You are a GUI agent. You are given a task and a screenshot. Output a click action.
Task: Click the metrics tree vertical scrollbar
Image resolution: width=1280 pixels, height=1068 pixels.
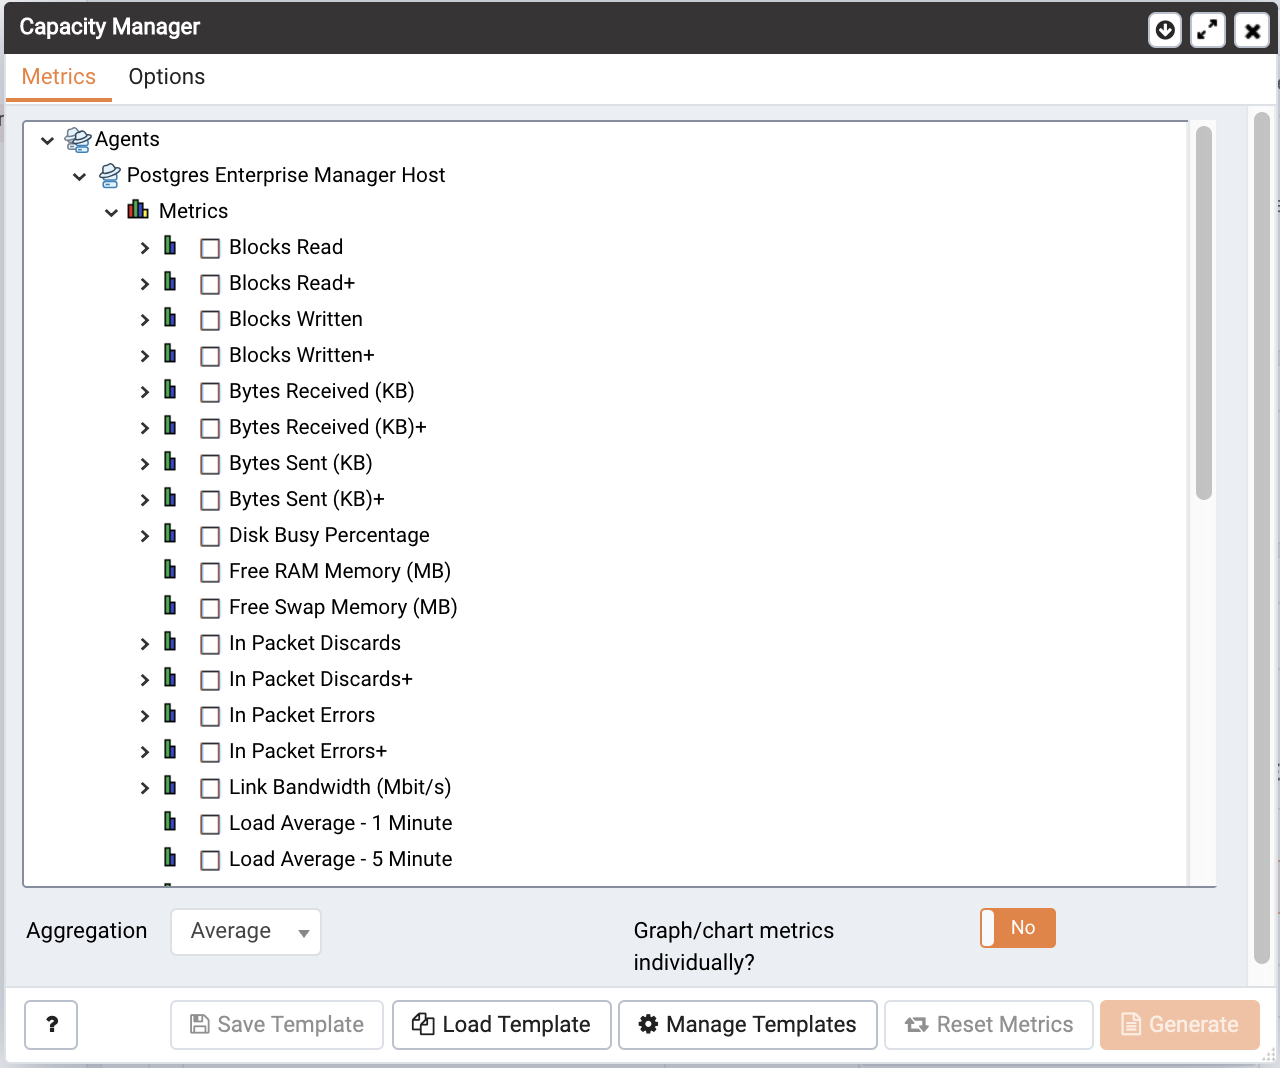[x=1204, y=312]
